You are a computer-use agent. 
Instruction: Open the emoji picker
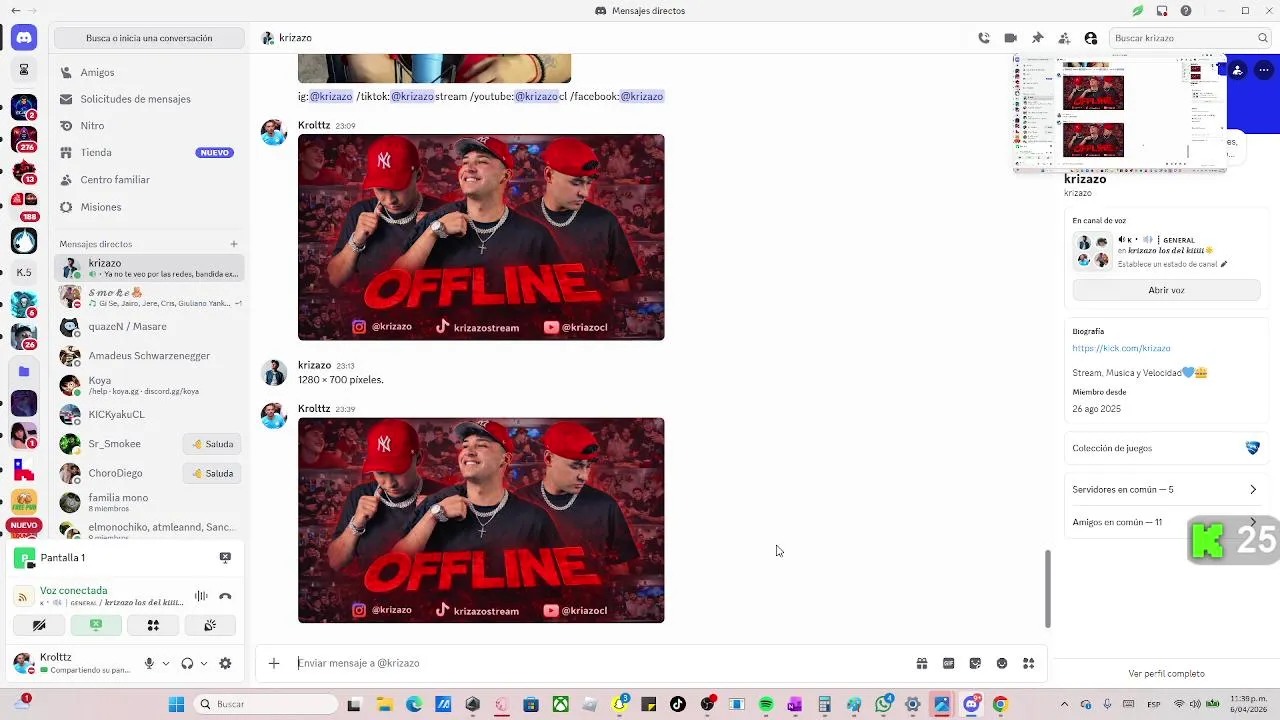(1002, 663)
